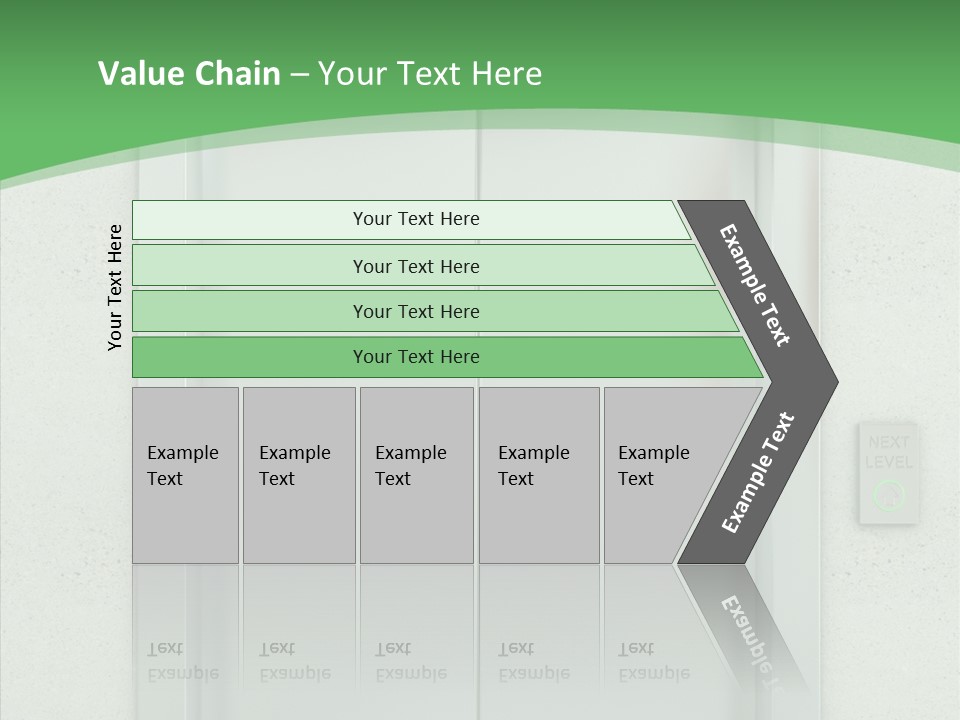Select the first lightest green text bar

click(411, 219)
